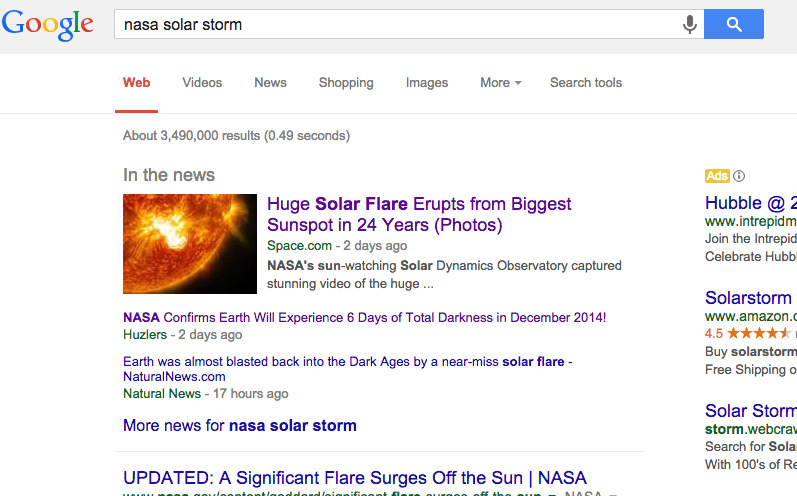Click 'More news for nasa solar storm'

(239, 425)
